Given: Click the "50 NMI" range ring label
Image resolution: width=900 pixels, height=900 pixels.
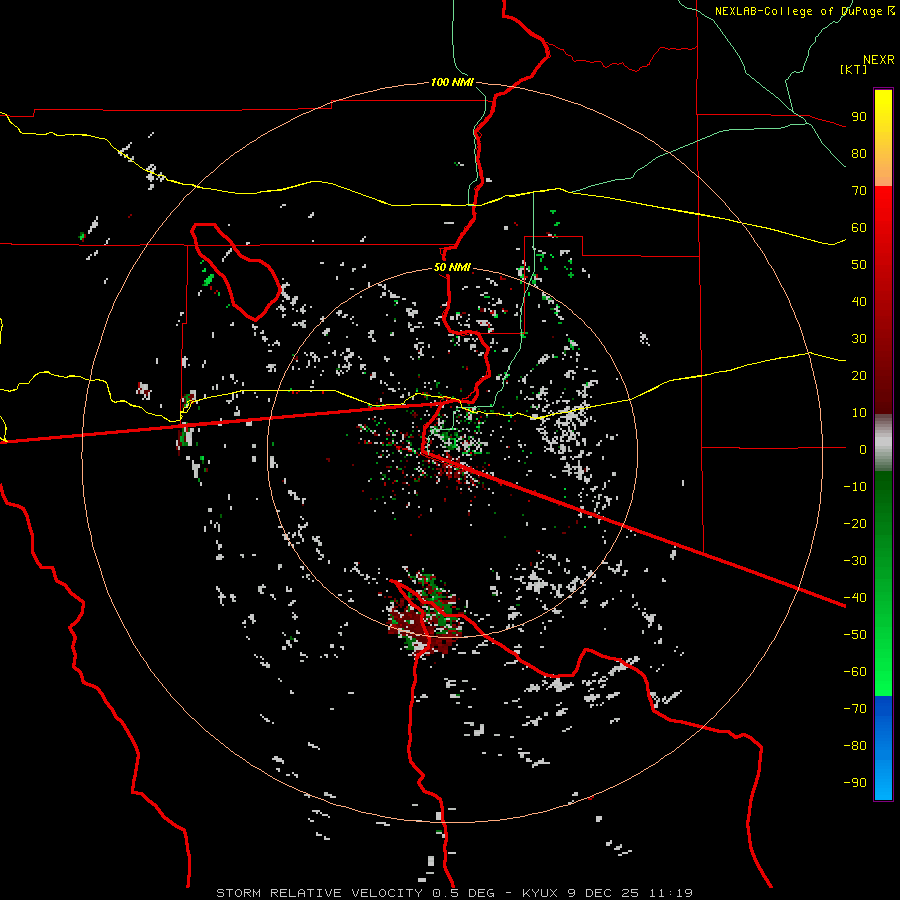Looking at the screenshot, I should pyautogui.click(x=452, y=267).
